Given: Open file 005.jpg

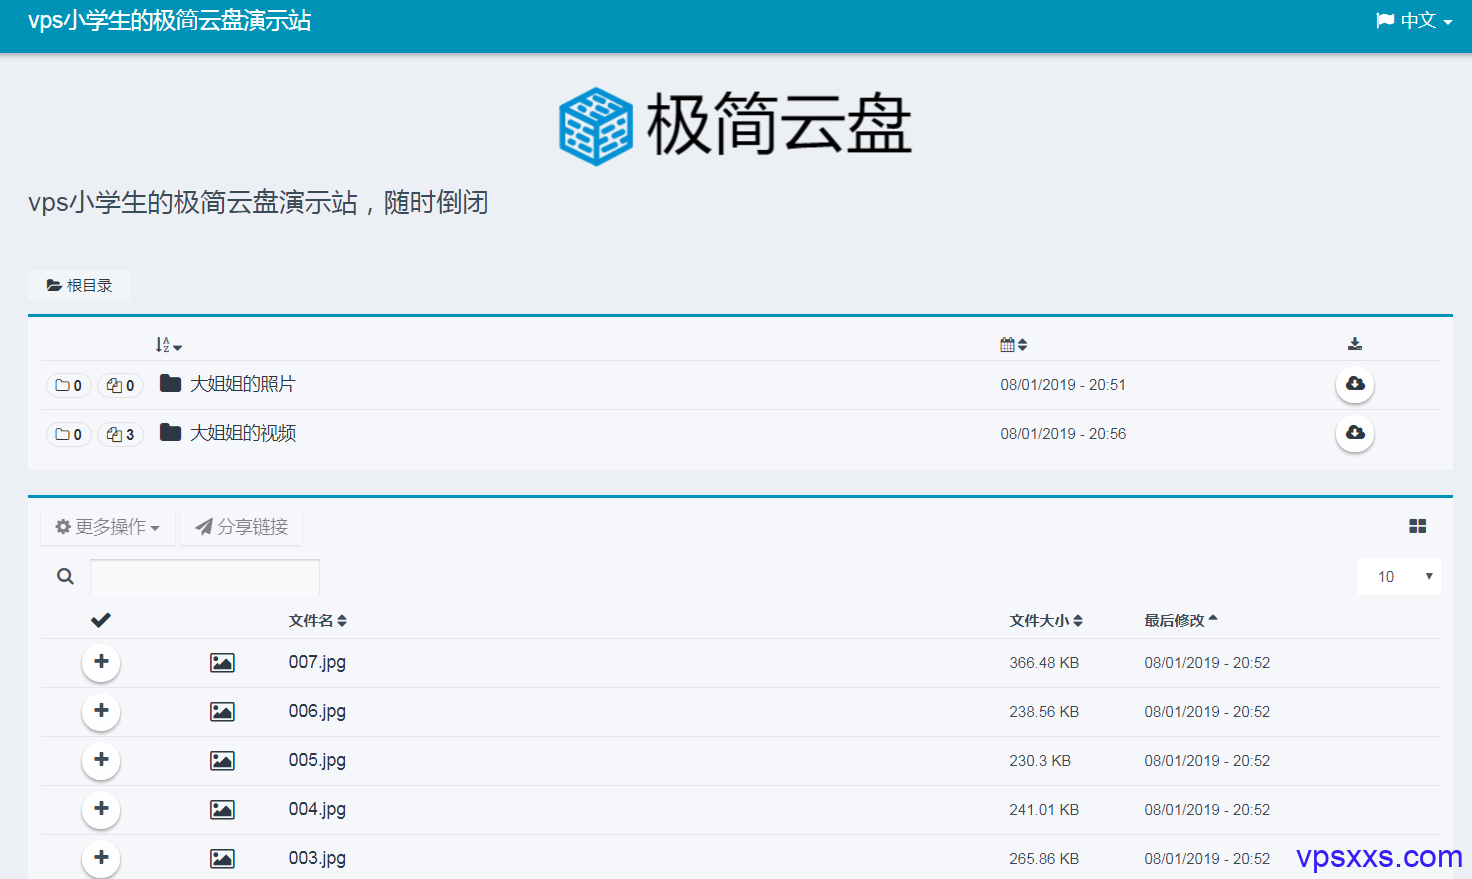Looking at the screenshot, I should pyautogui.click(x=317, y=760).
